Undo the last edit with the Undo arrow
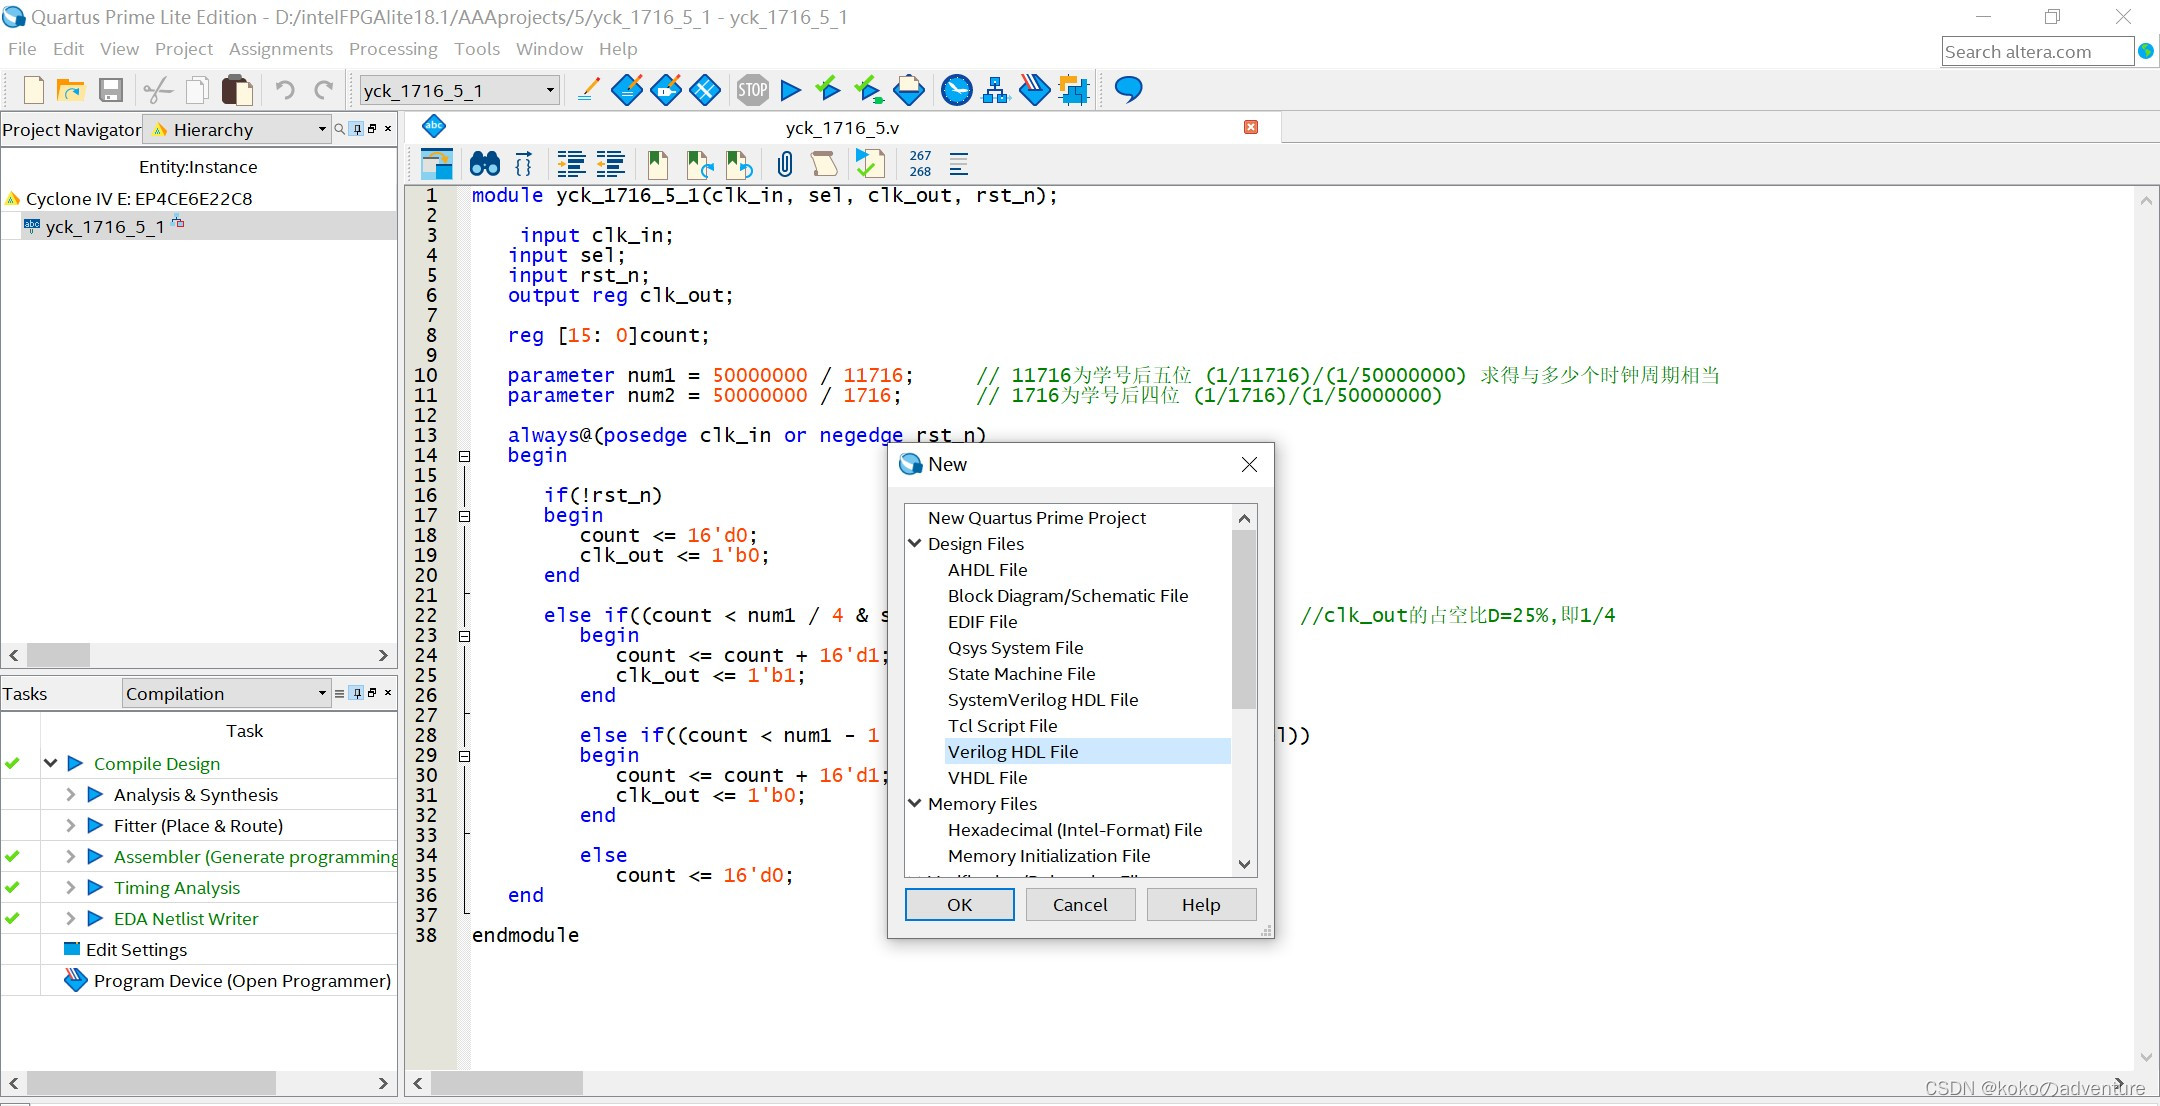The height and width of the screenshot is (1106, 2160). point(285,90)
